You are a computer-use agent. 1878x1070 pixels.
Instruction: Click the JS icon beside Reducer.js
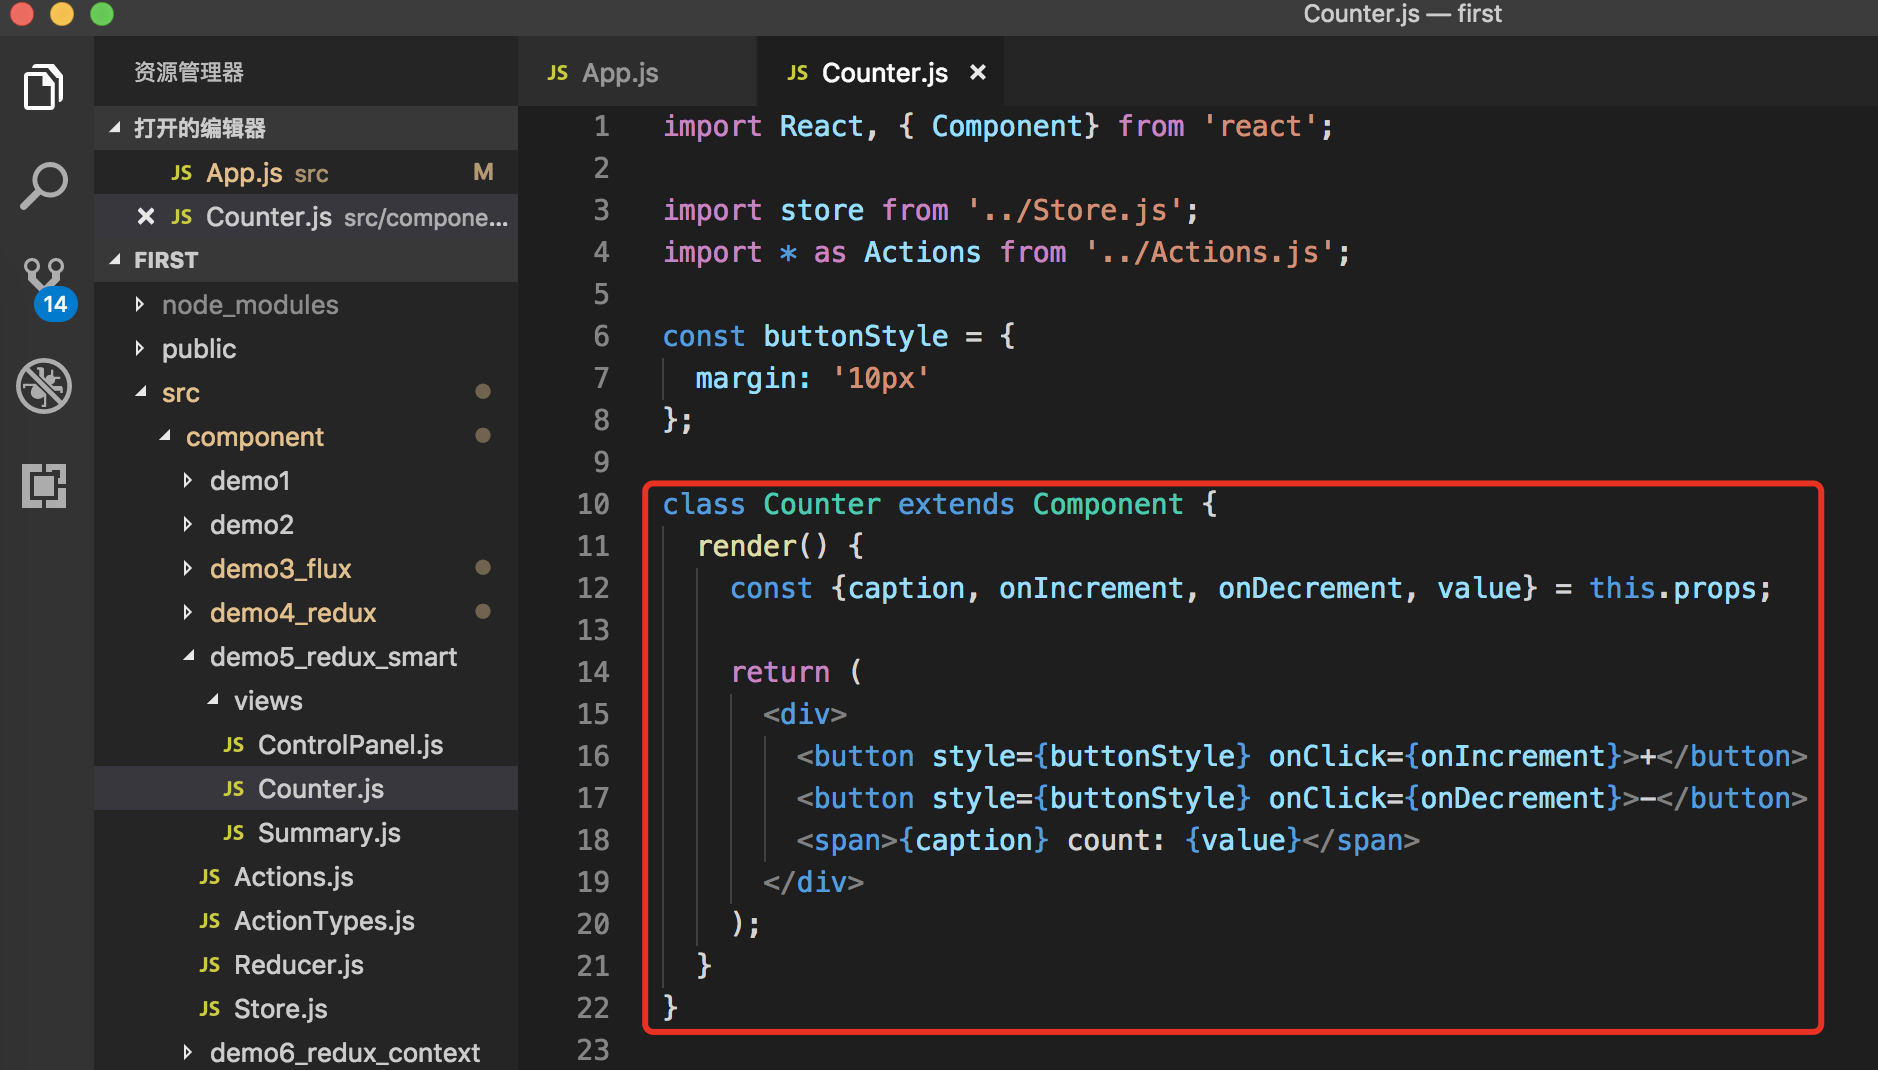tap(210, 965)
